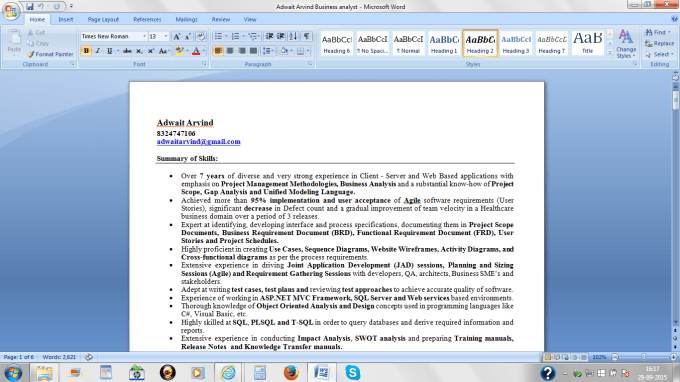The image size is (680, 382).
Task: Click word count in status bar
Action: pos(59,357)
